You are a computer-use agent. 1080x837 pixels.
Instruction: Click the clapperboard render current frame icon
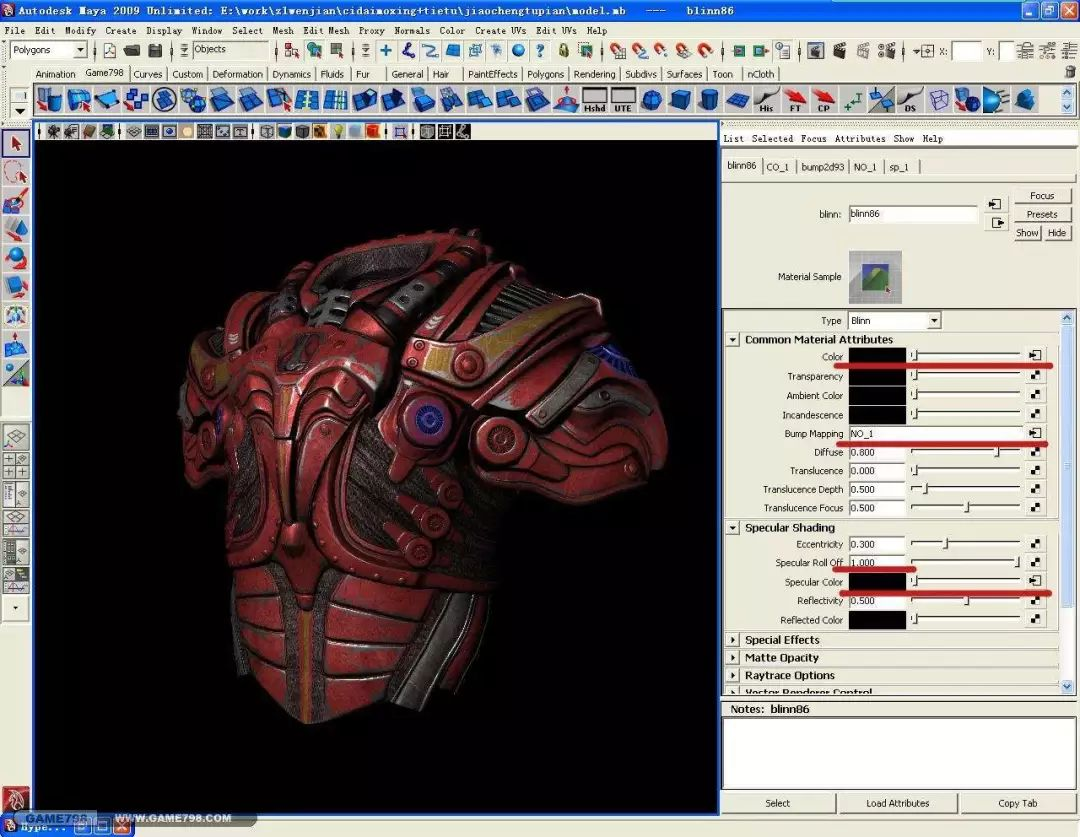[x=840, y=50]
